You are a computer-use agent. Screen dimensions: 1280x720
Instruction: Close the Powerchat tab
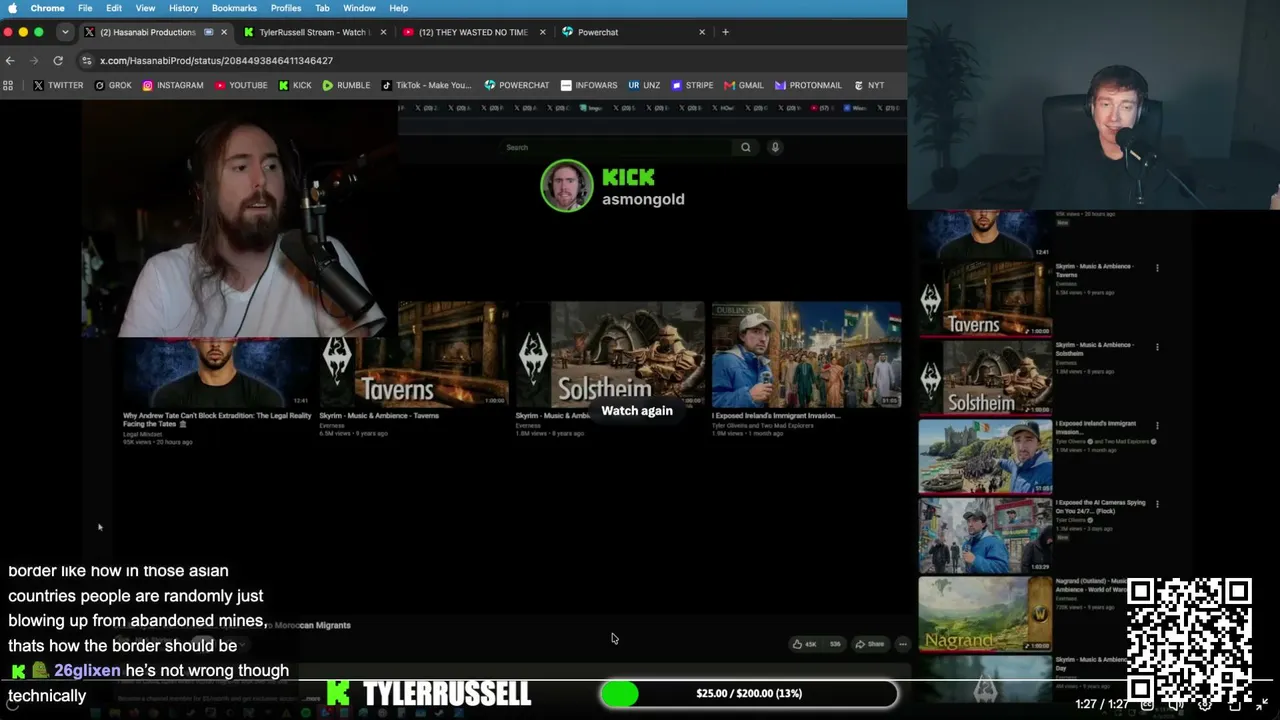[702, 32]
